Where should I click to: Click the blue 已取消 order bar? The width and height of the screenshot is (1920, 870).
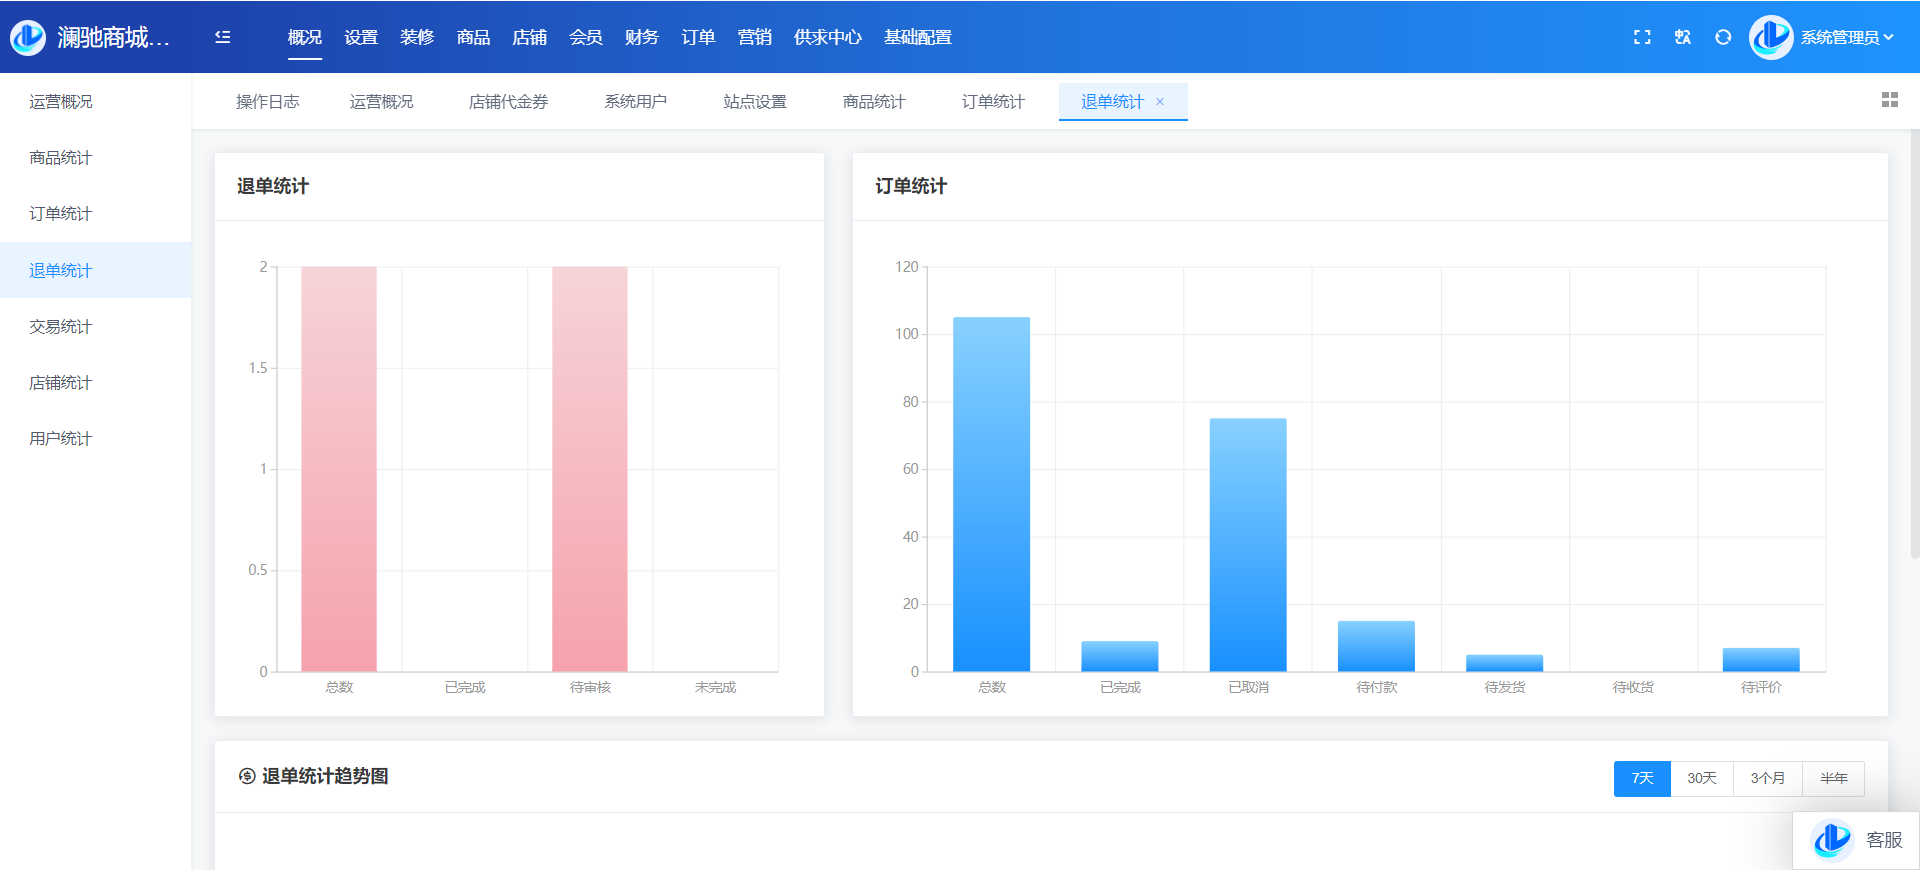[1248, 545]
